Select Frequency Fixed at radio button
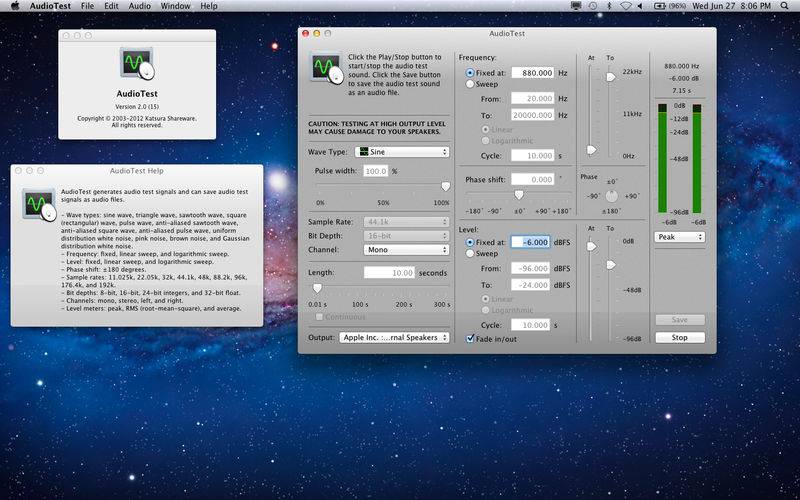 click(x=470, y=73)
